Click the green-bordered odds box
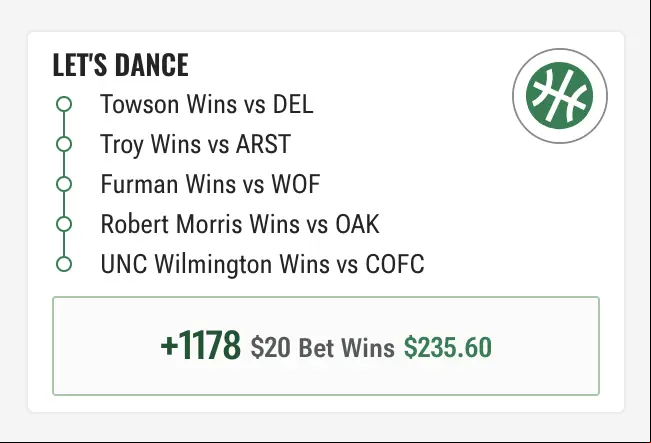Viewport: 651px width, 443px height. pyautogui.click(x=326, y=346)
